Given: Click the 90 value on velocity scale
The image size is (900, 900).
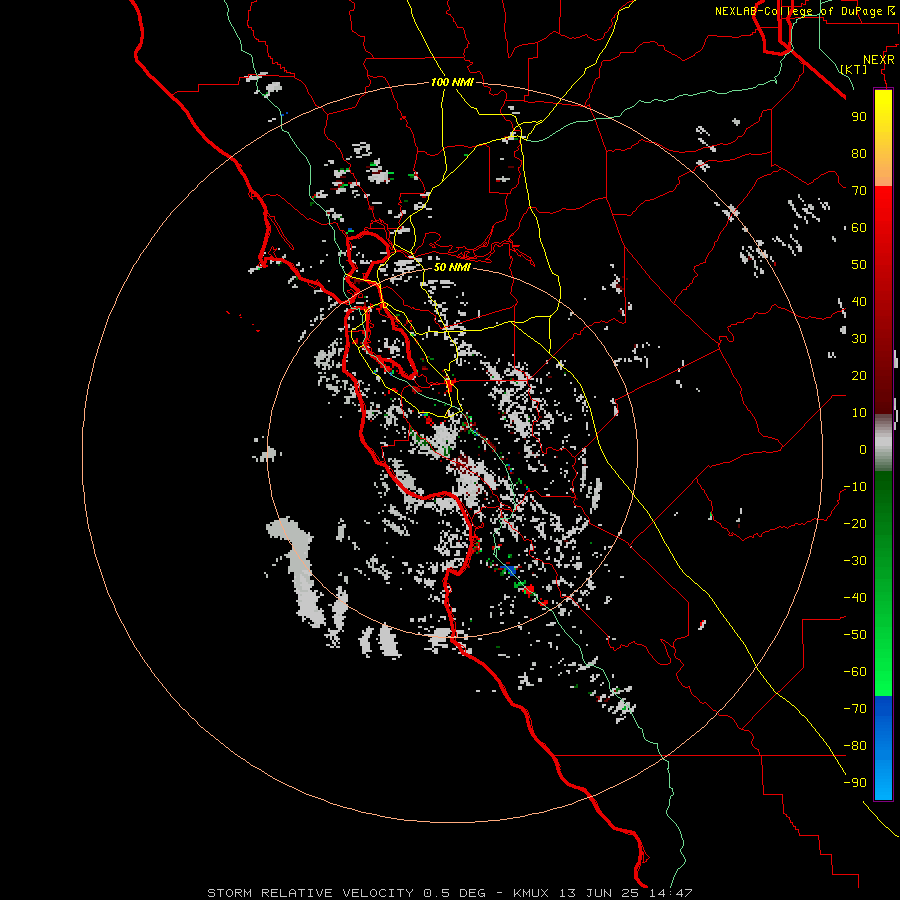Looking at the screenshot, I should point(859,117).
